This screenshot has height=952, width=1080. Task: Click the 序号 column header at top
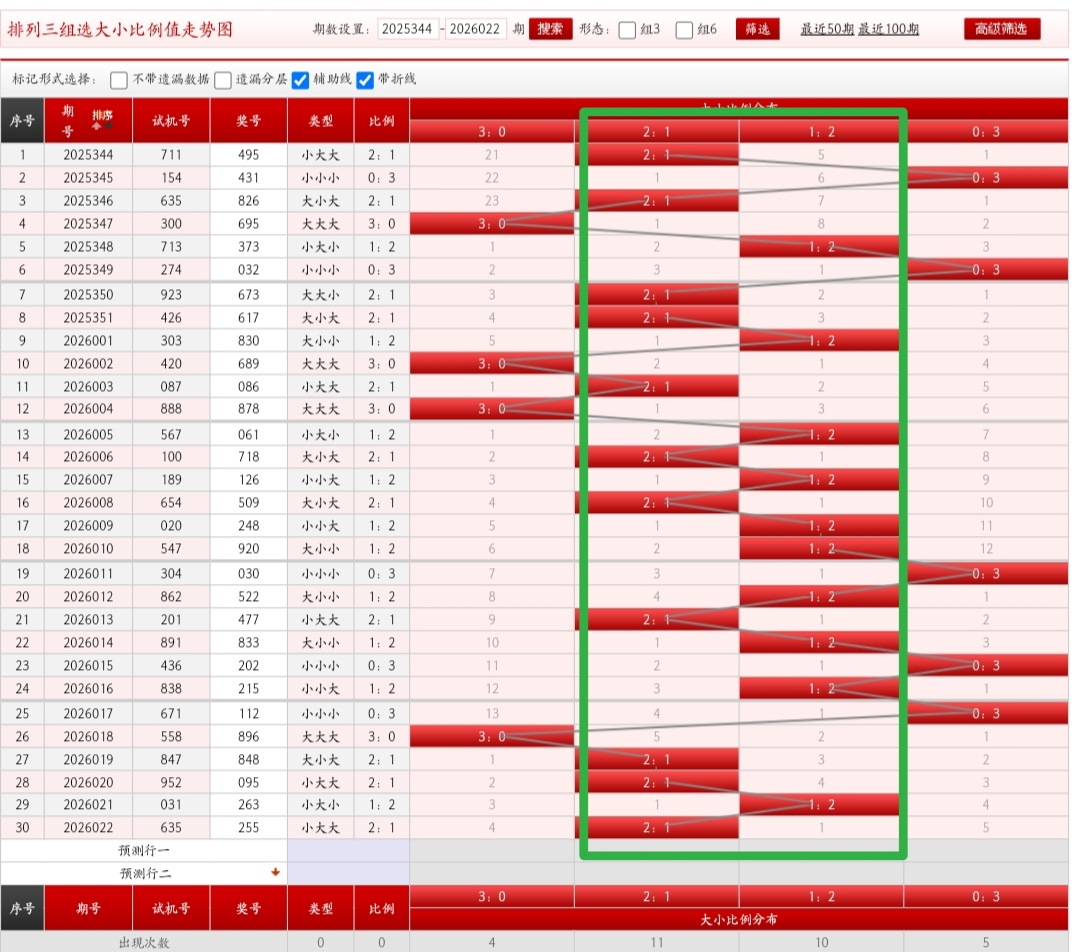click(22, 121)
